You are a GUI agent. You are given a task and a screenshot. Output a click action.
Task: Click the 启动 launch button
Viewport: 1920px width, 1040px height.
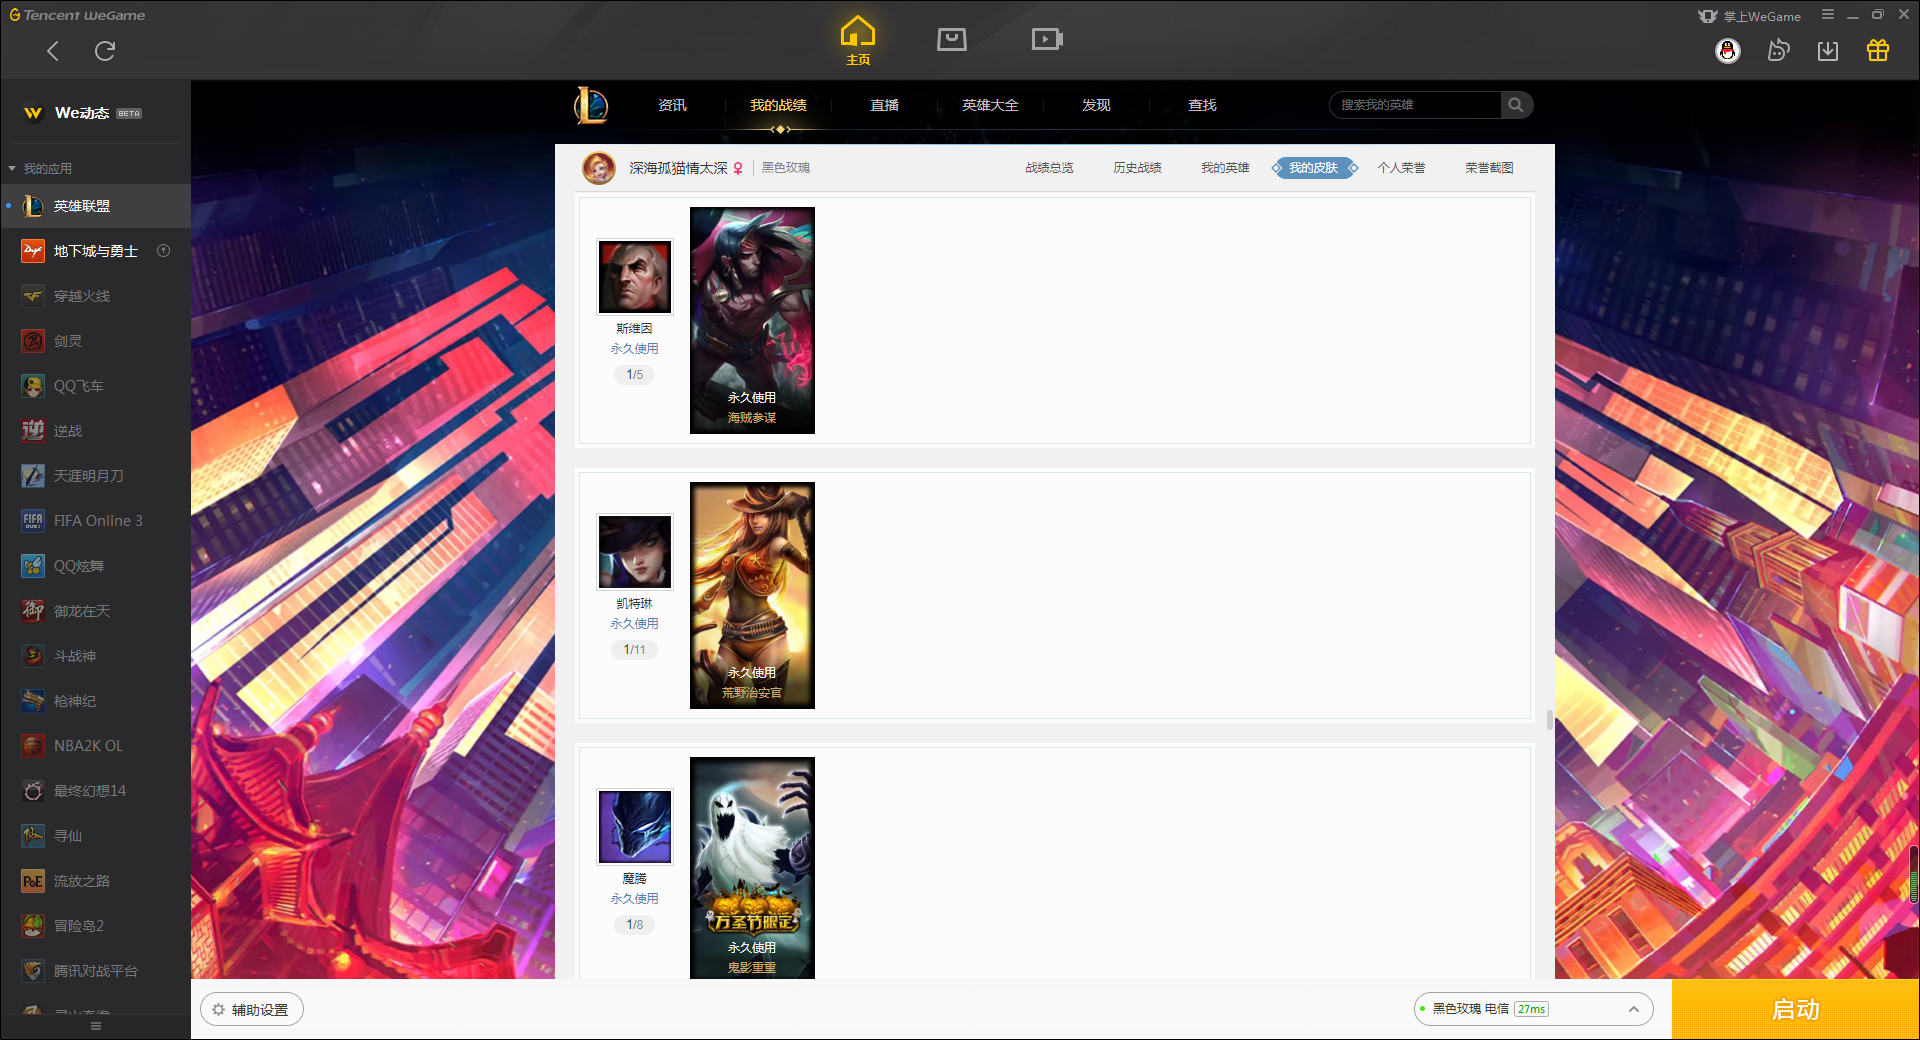(1795, 1009)
